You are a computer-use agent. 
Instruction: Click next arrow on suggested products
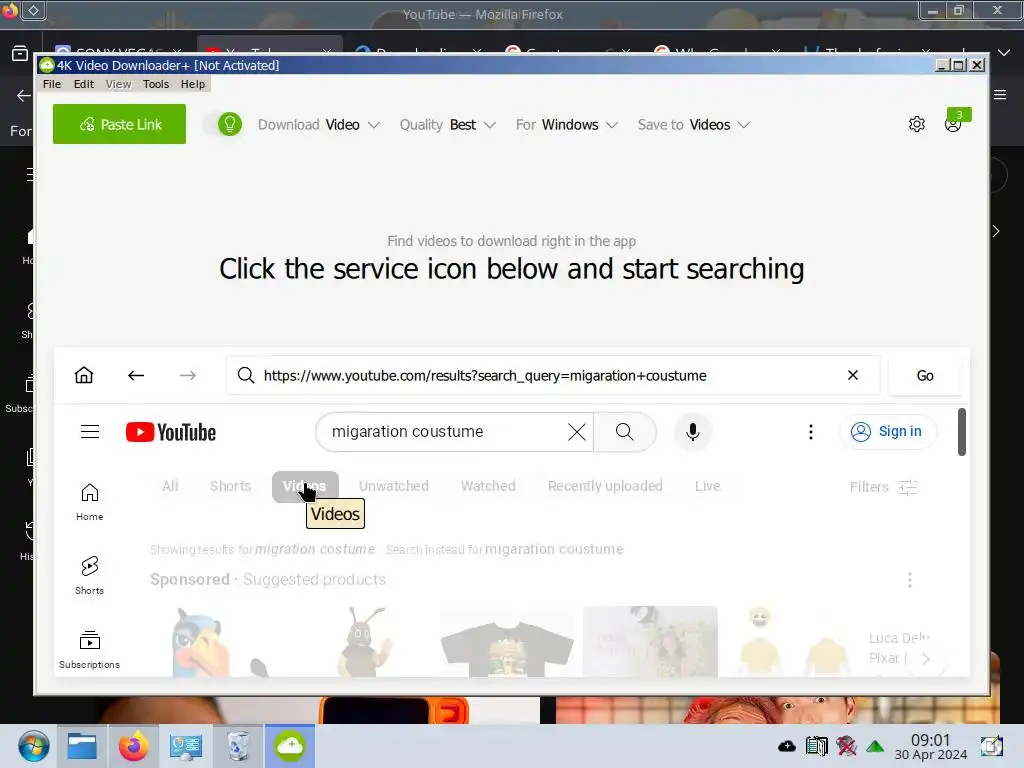click(925, 659)
